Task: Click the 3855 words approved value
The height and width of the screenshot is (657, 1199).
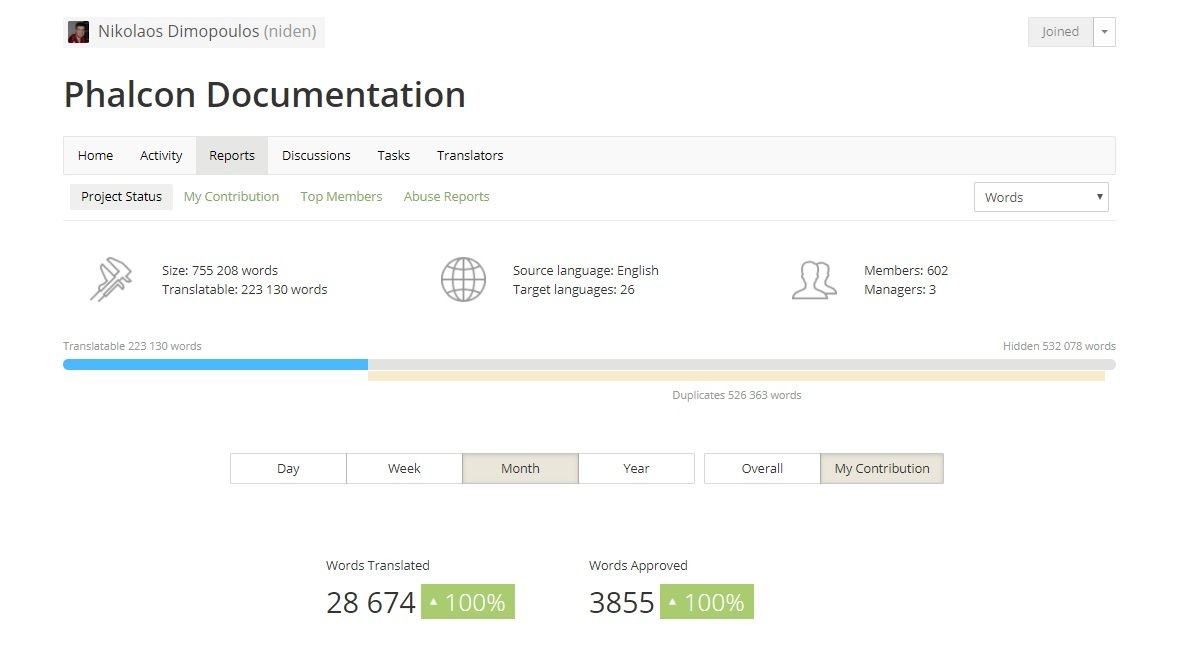Action: [622, 603]
